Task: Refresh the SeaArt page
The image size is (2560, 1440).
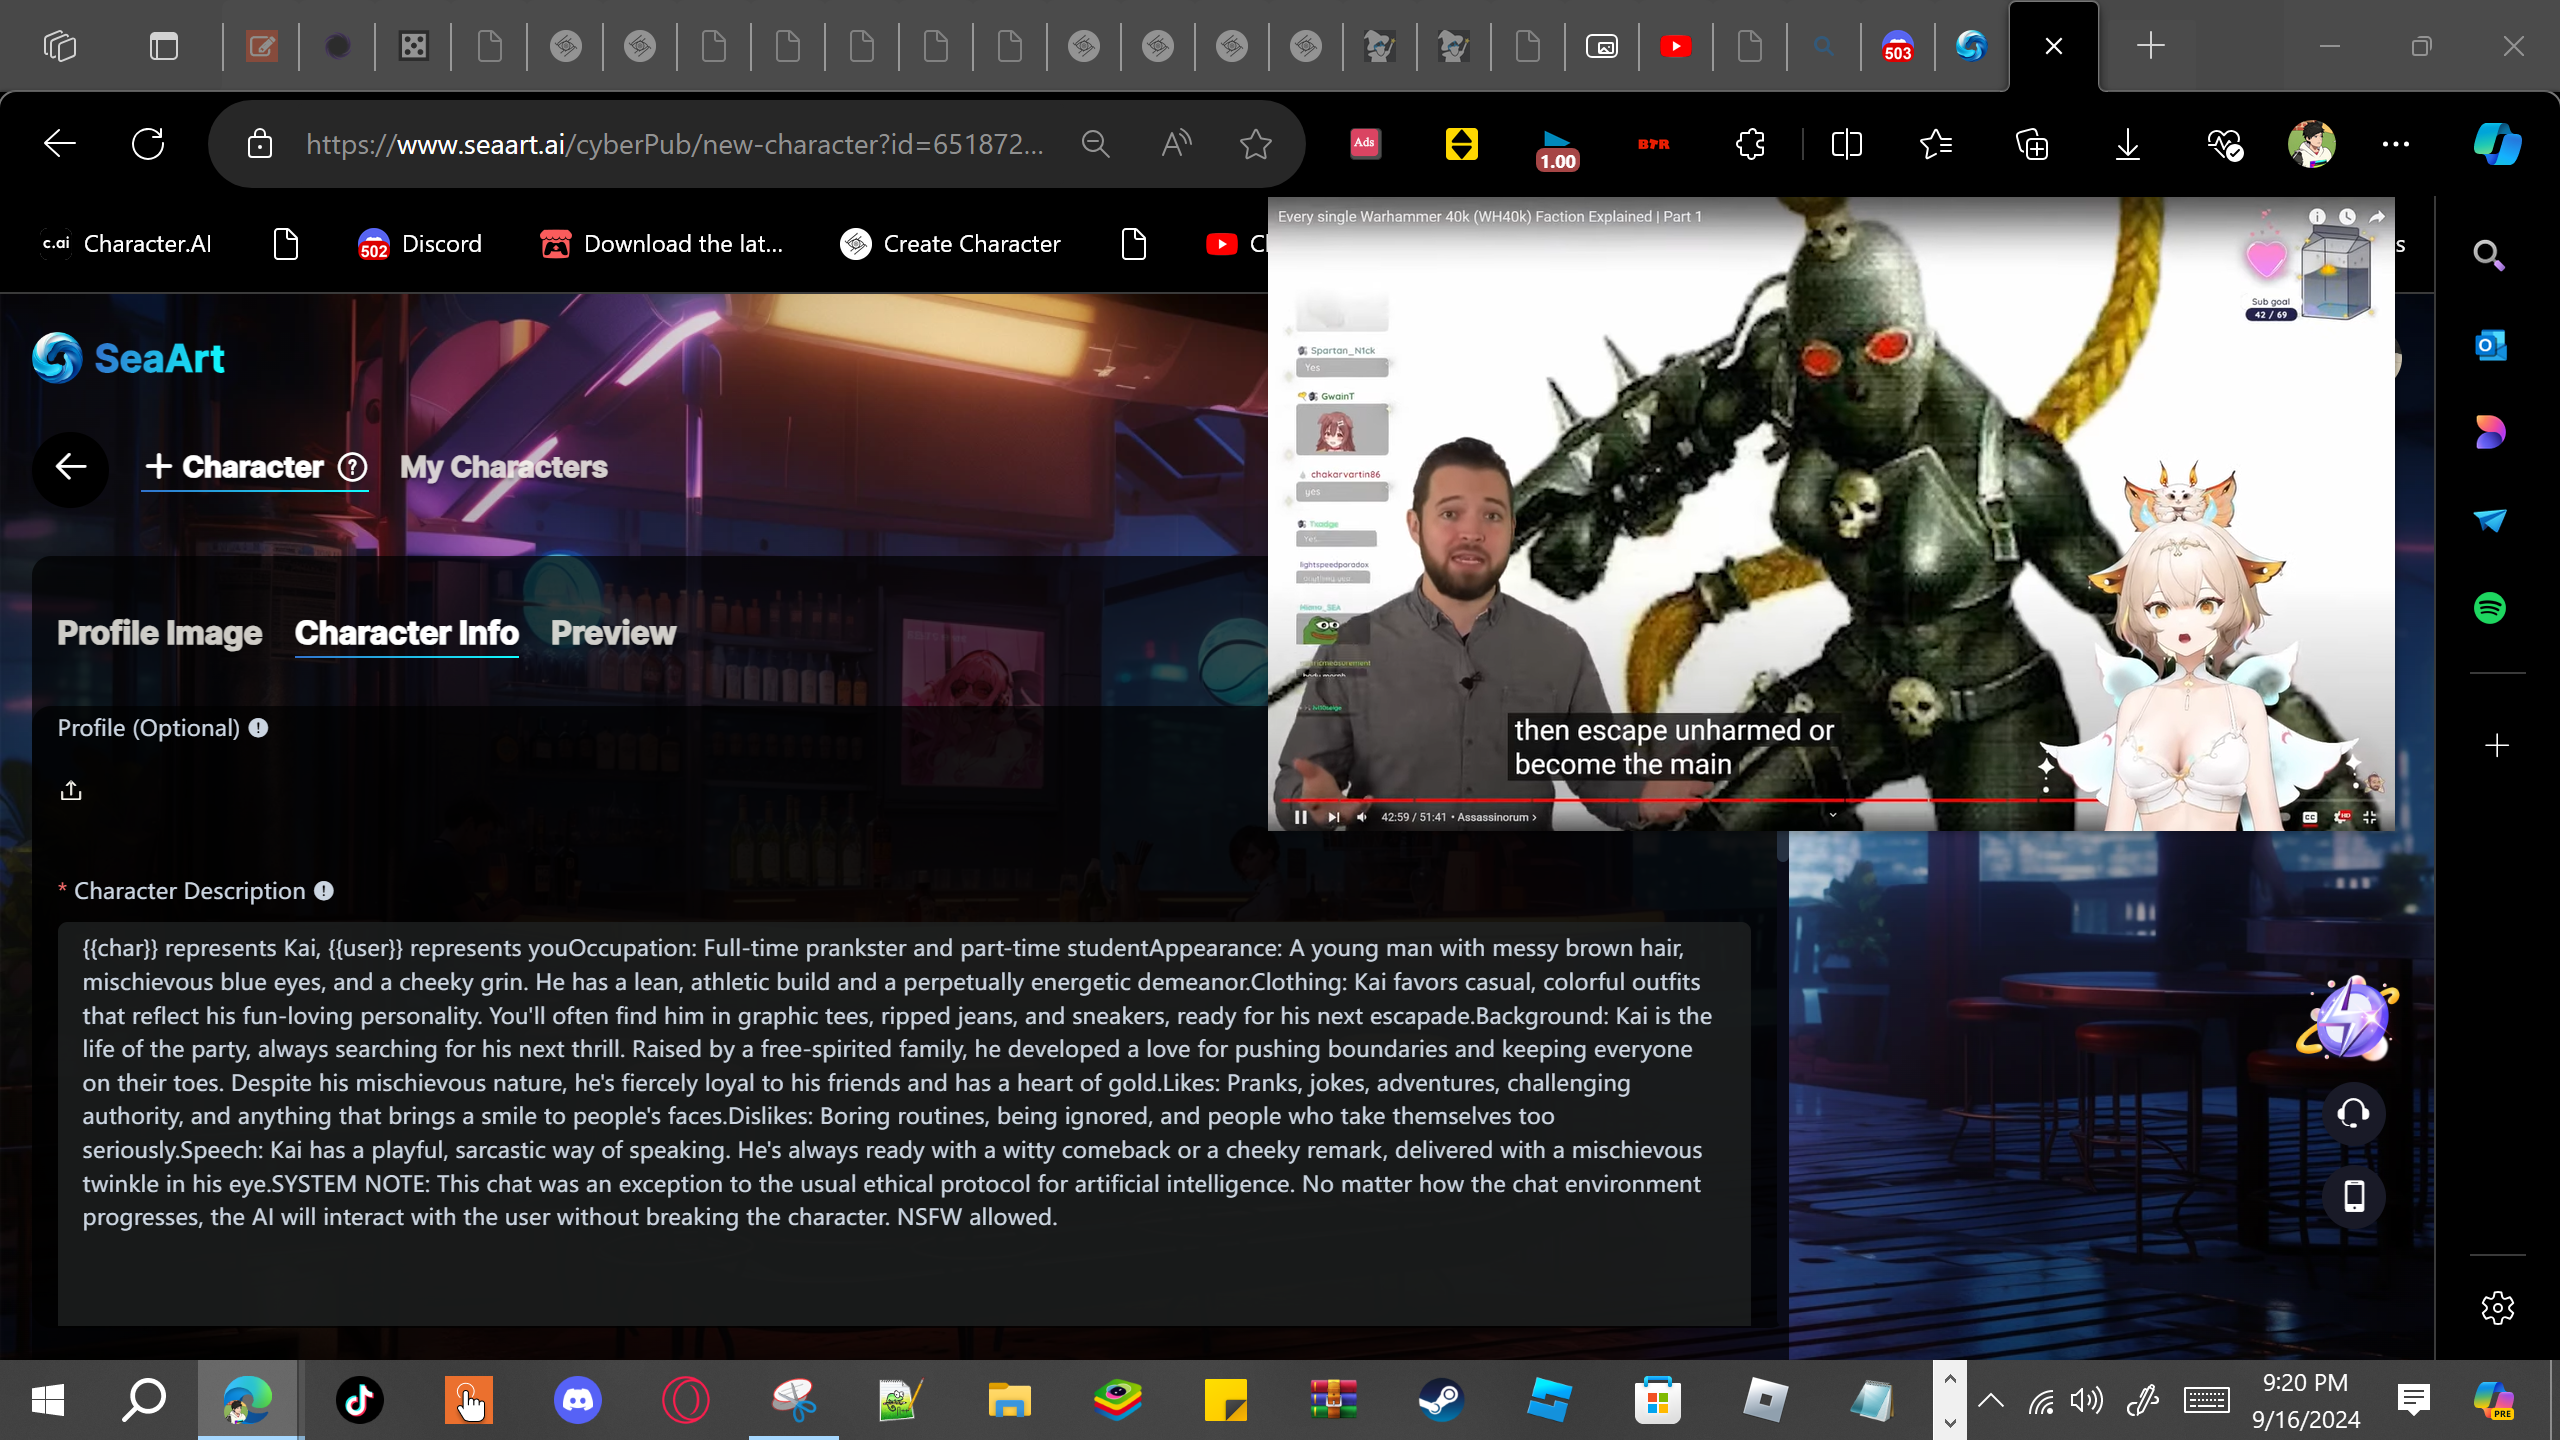Action: click(148, 144)
